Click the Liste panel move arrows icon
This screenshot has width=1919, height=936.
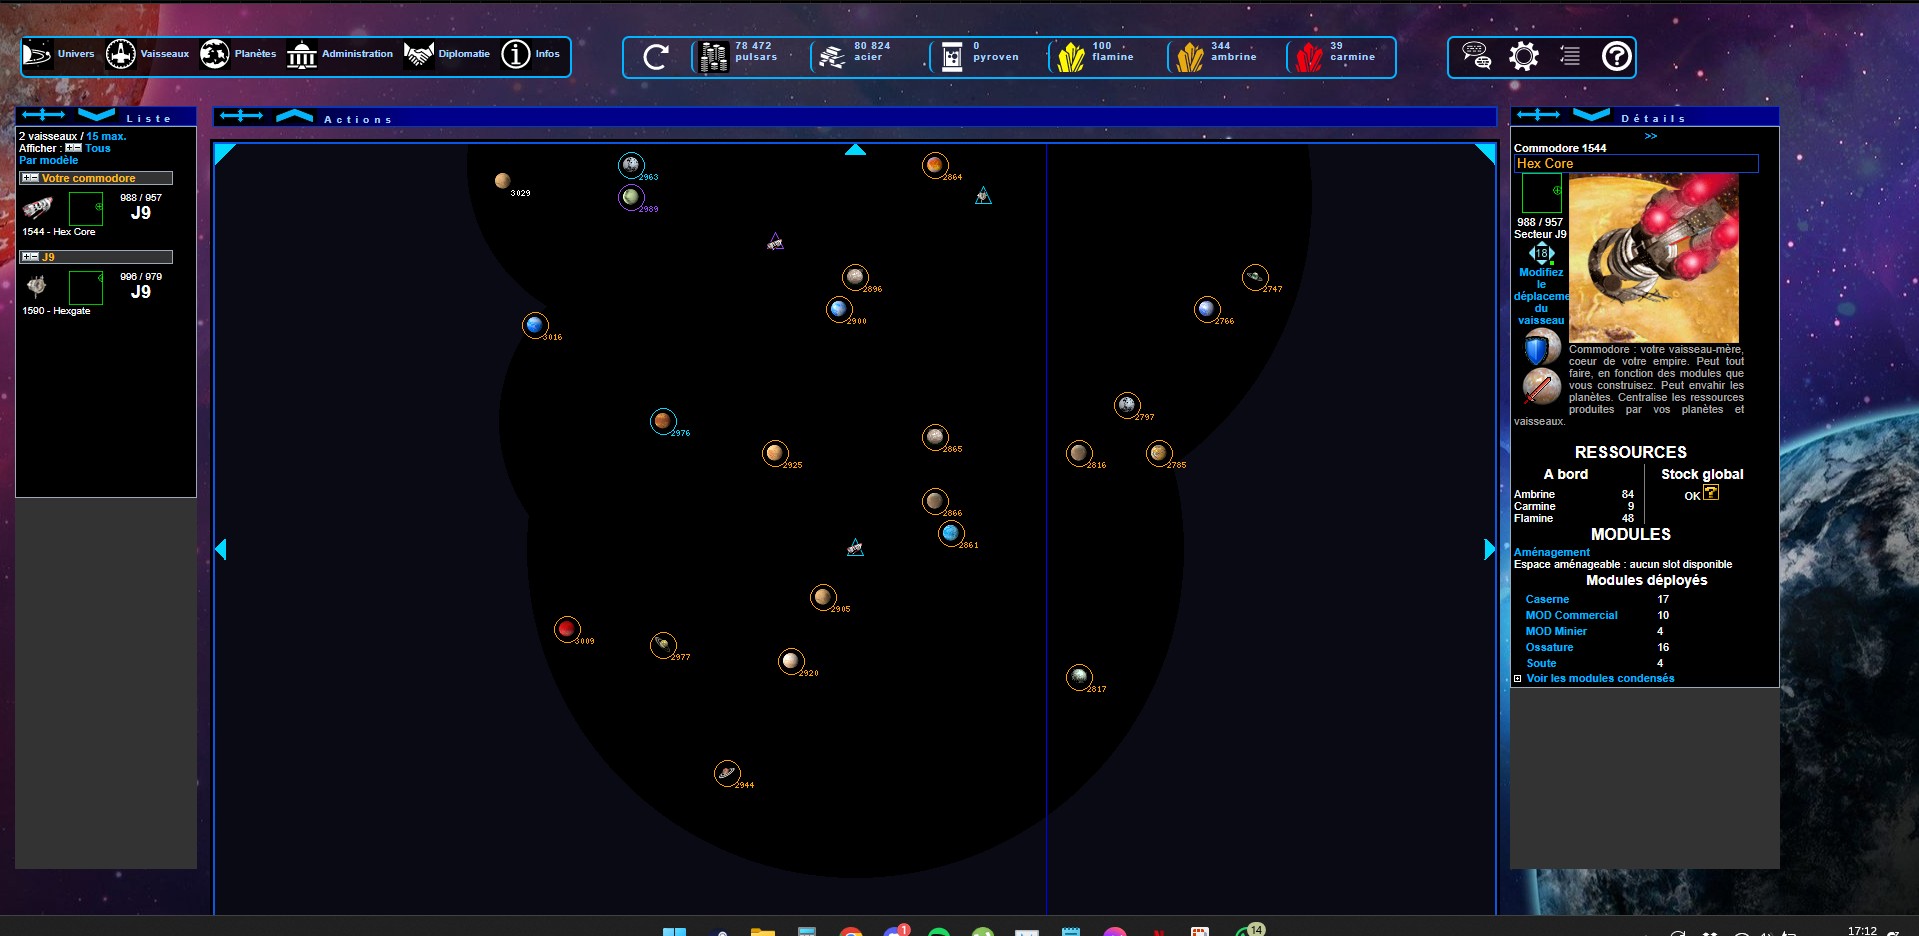click(43, 115)
